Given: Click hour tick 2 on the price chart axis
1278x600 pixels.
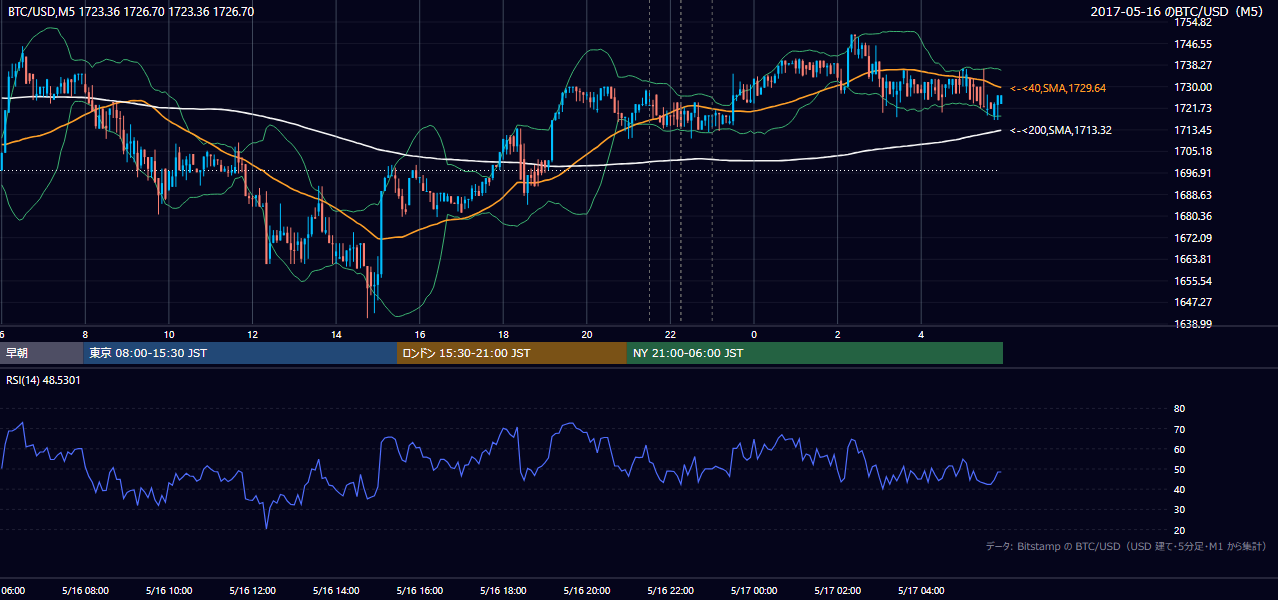Looking at the screenshot, I should click(838, 335).
